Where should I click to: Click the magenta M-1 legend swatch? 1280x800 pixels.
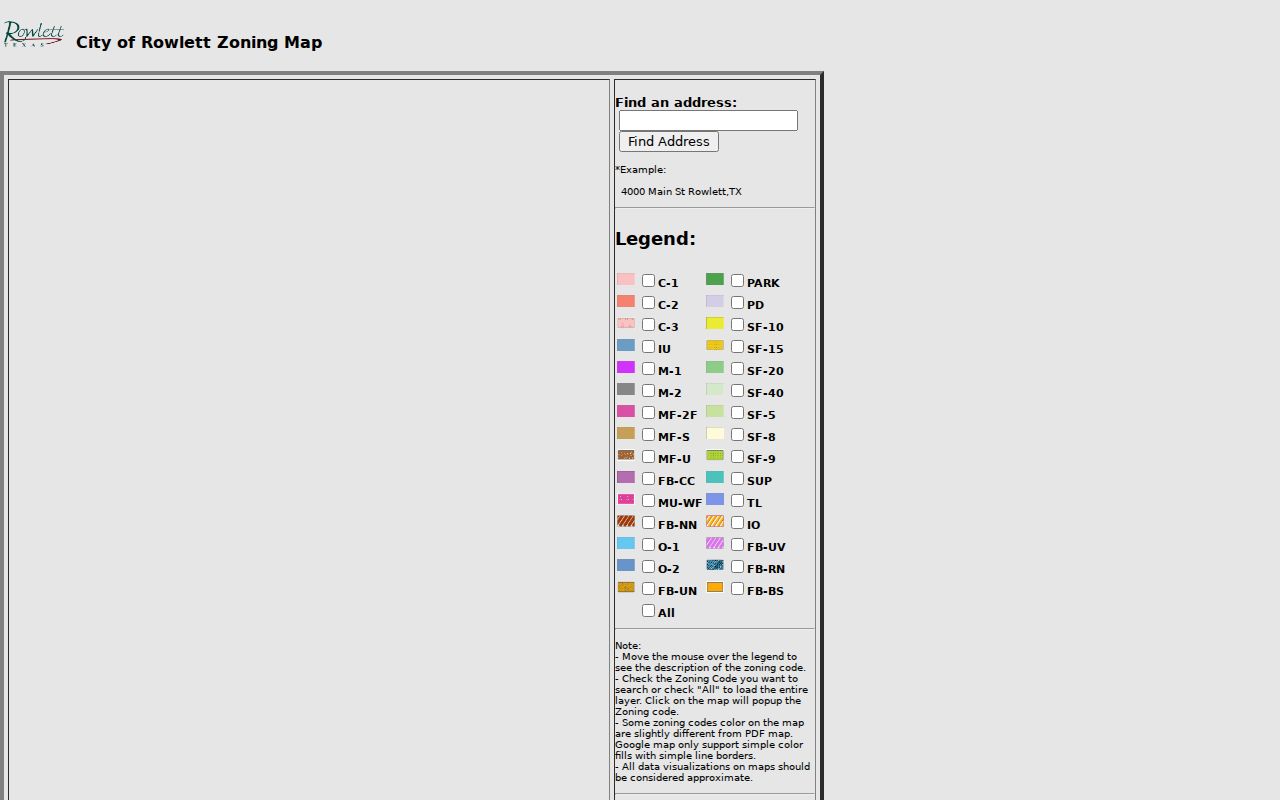pyautogui.click(x=626, y=367)
